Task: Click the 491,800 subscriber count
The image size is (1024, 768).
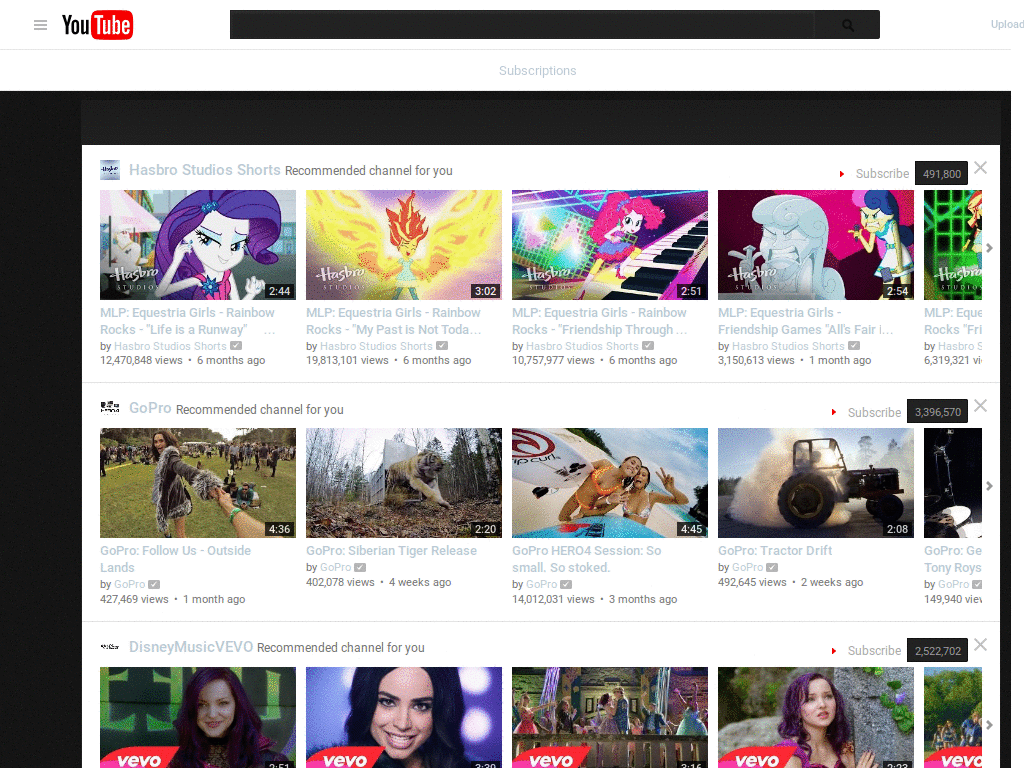Action: [x=941, y=174]
